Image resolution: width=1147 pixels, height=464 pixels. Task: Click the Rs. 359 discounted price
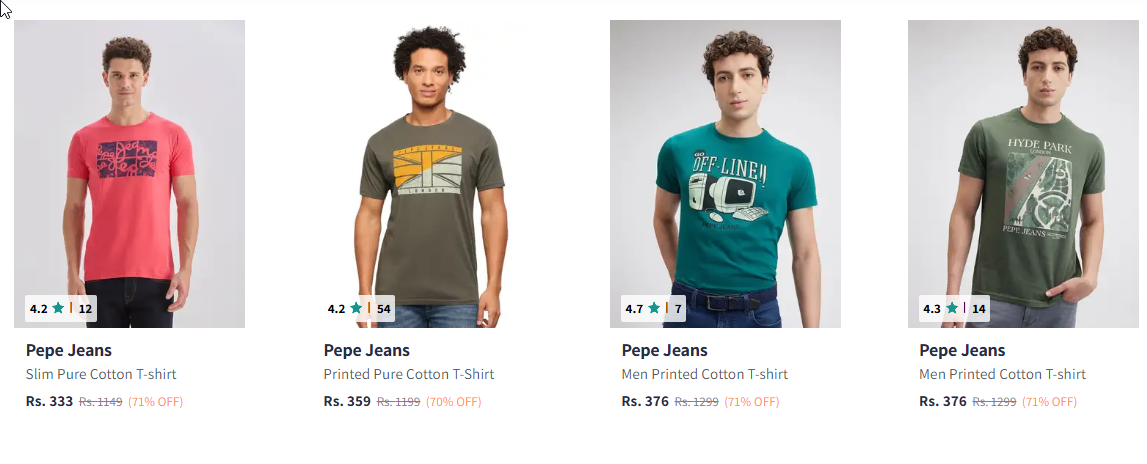(348, 402)
